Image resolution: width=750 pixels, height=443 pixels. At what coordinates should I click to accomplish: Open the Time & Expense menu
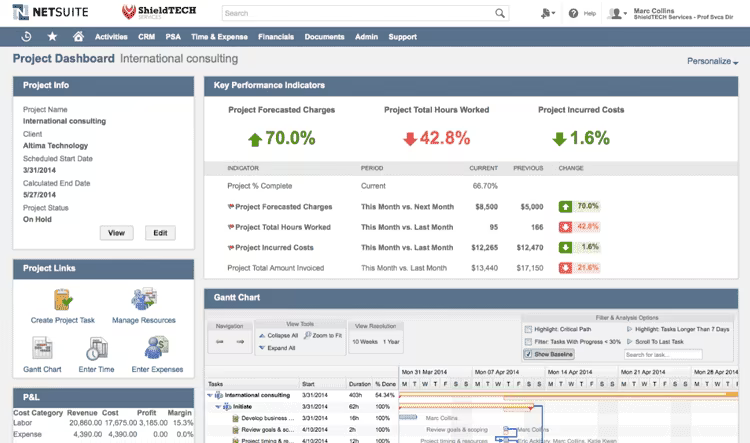point(219,37)
